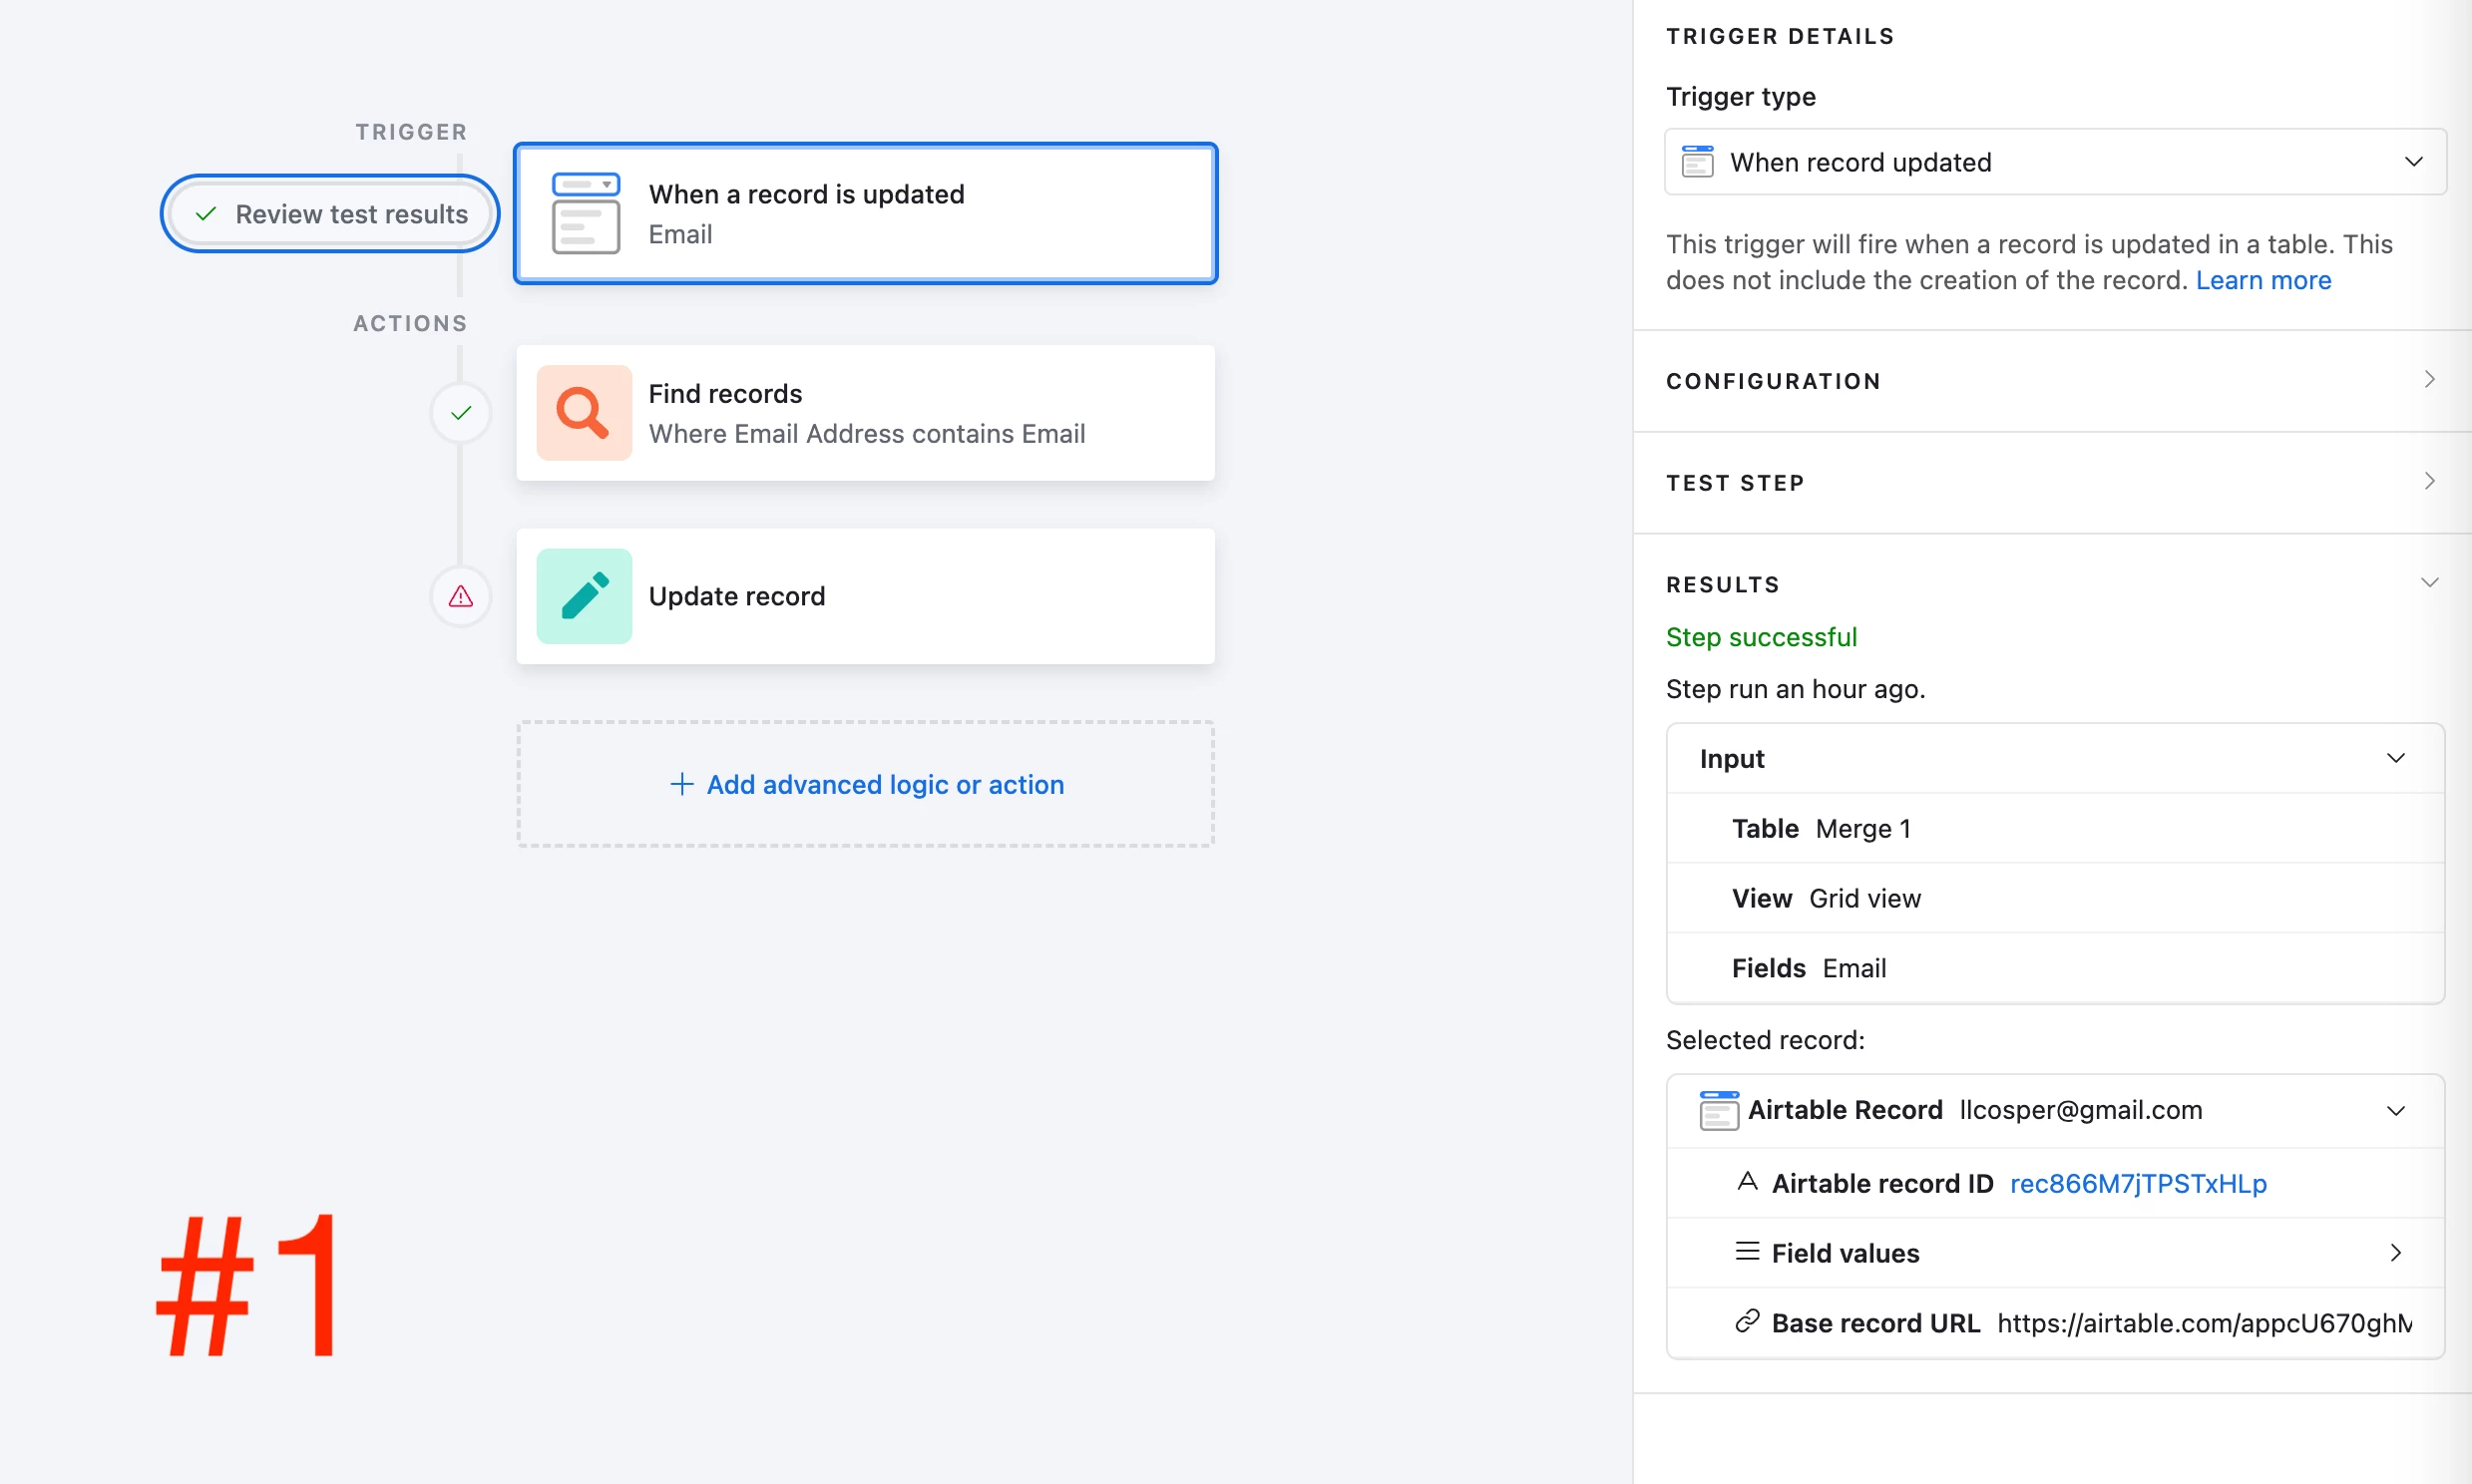Click the green checkmark beside Find records
The image size is (2472, 1484).
pyautogui.click(x=460, y=413)
